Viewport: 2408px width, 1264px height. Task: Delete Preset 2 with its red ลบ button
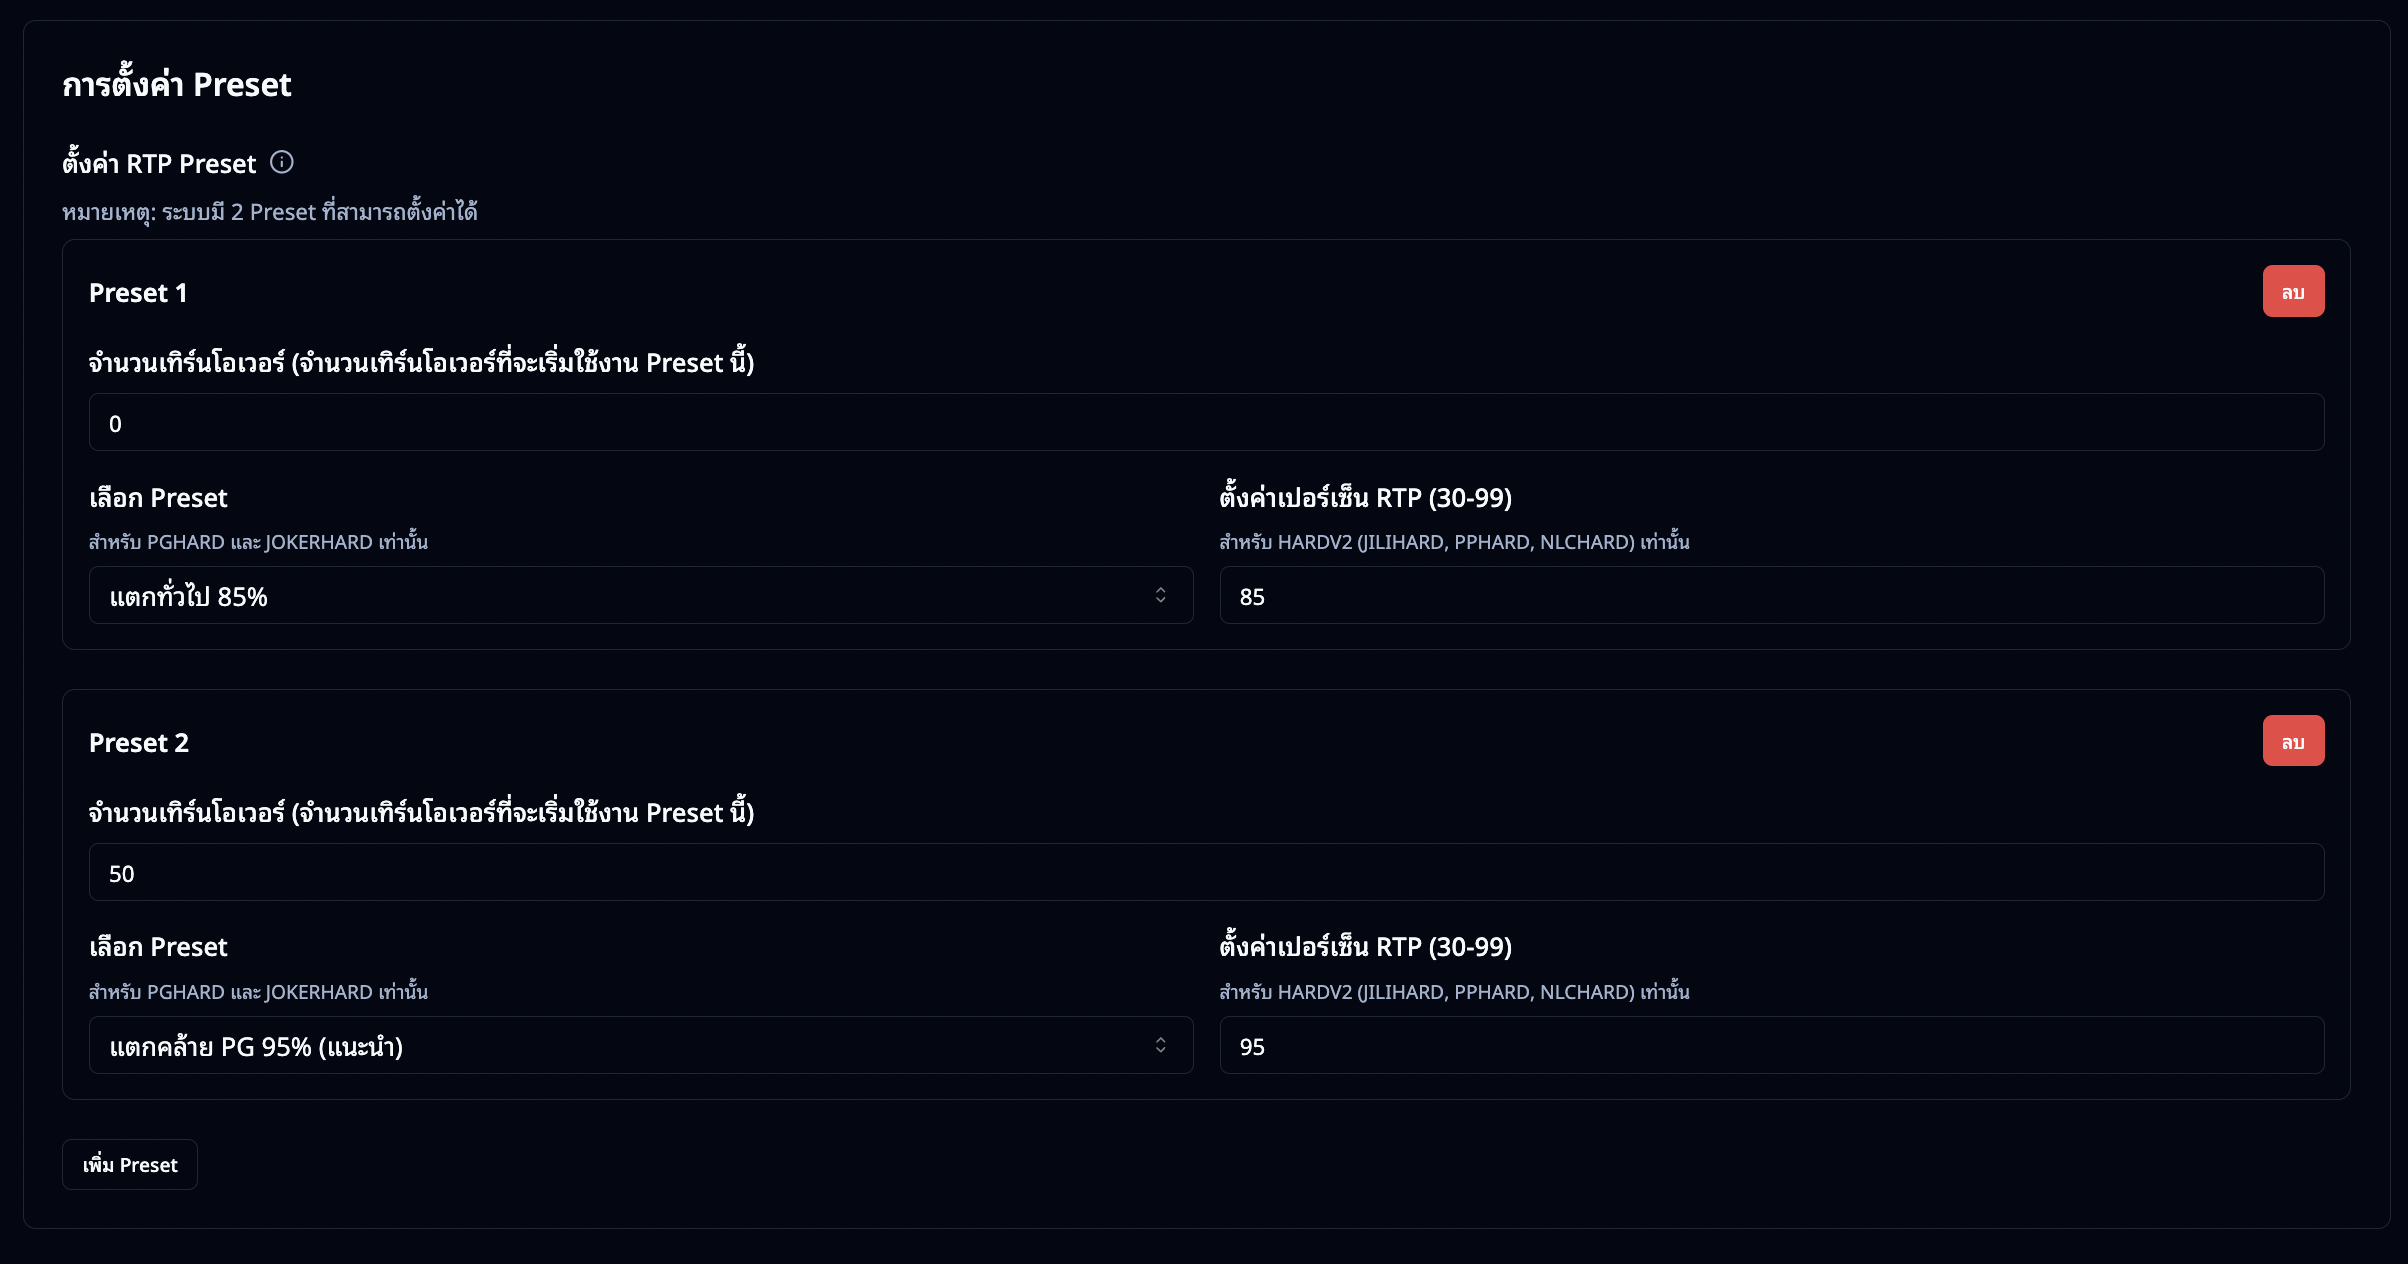2293,741
